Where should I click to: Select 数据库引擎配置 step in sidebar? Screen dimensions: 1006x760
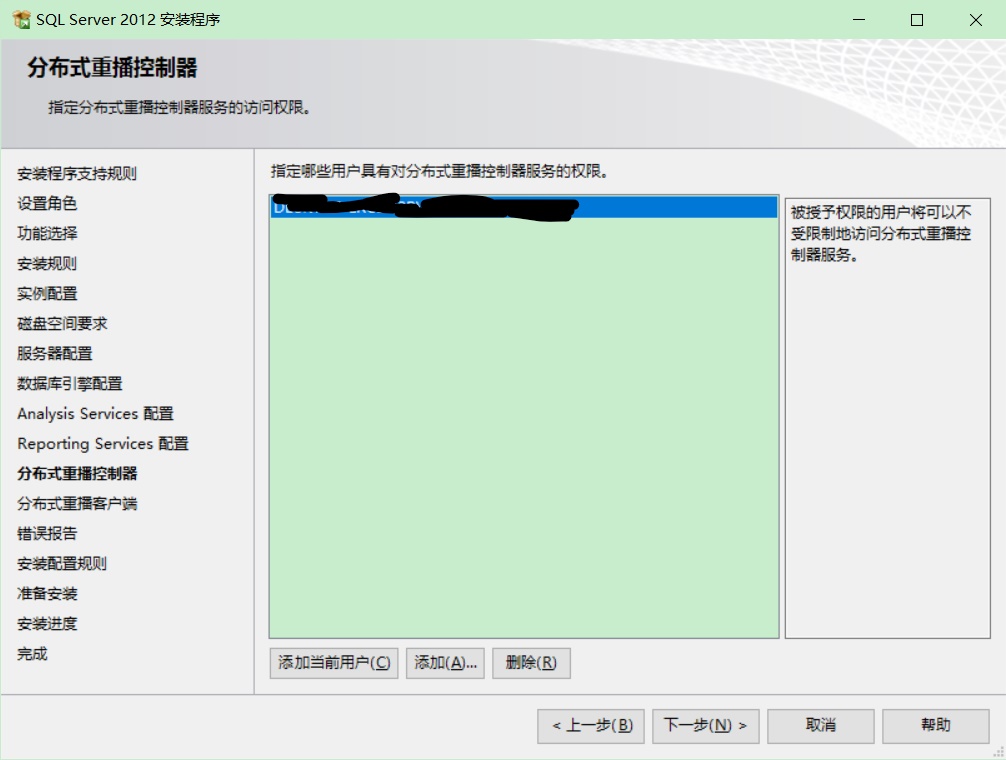pyautogui.click(x=70, y=384)
